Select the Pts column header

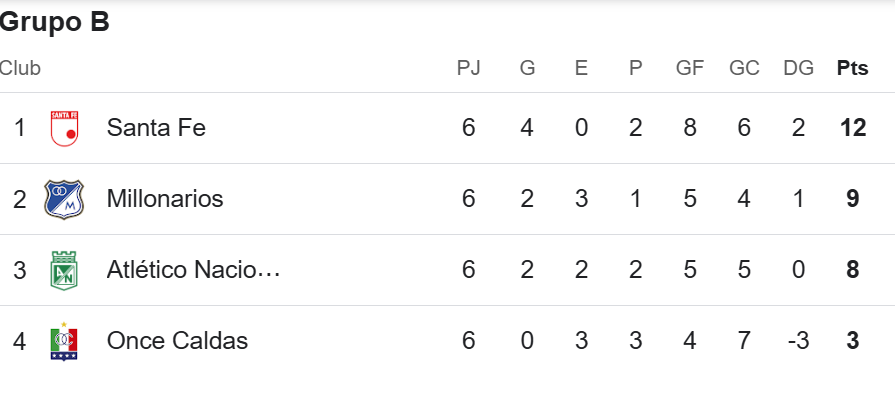[x=853, y=68]
